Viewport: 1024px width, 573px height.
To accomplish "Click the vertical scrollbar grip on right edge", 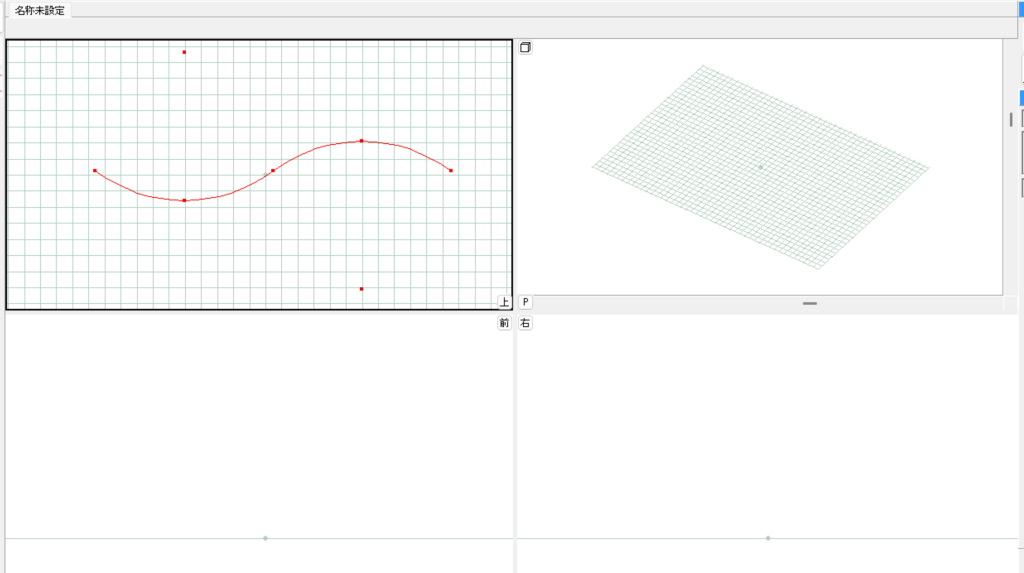I will tap(1011, 119).
